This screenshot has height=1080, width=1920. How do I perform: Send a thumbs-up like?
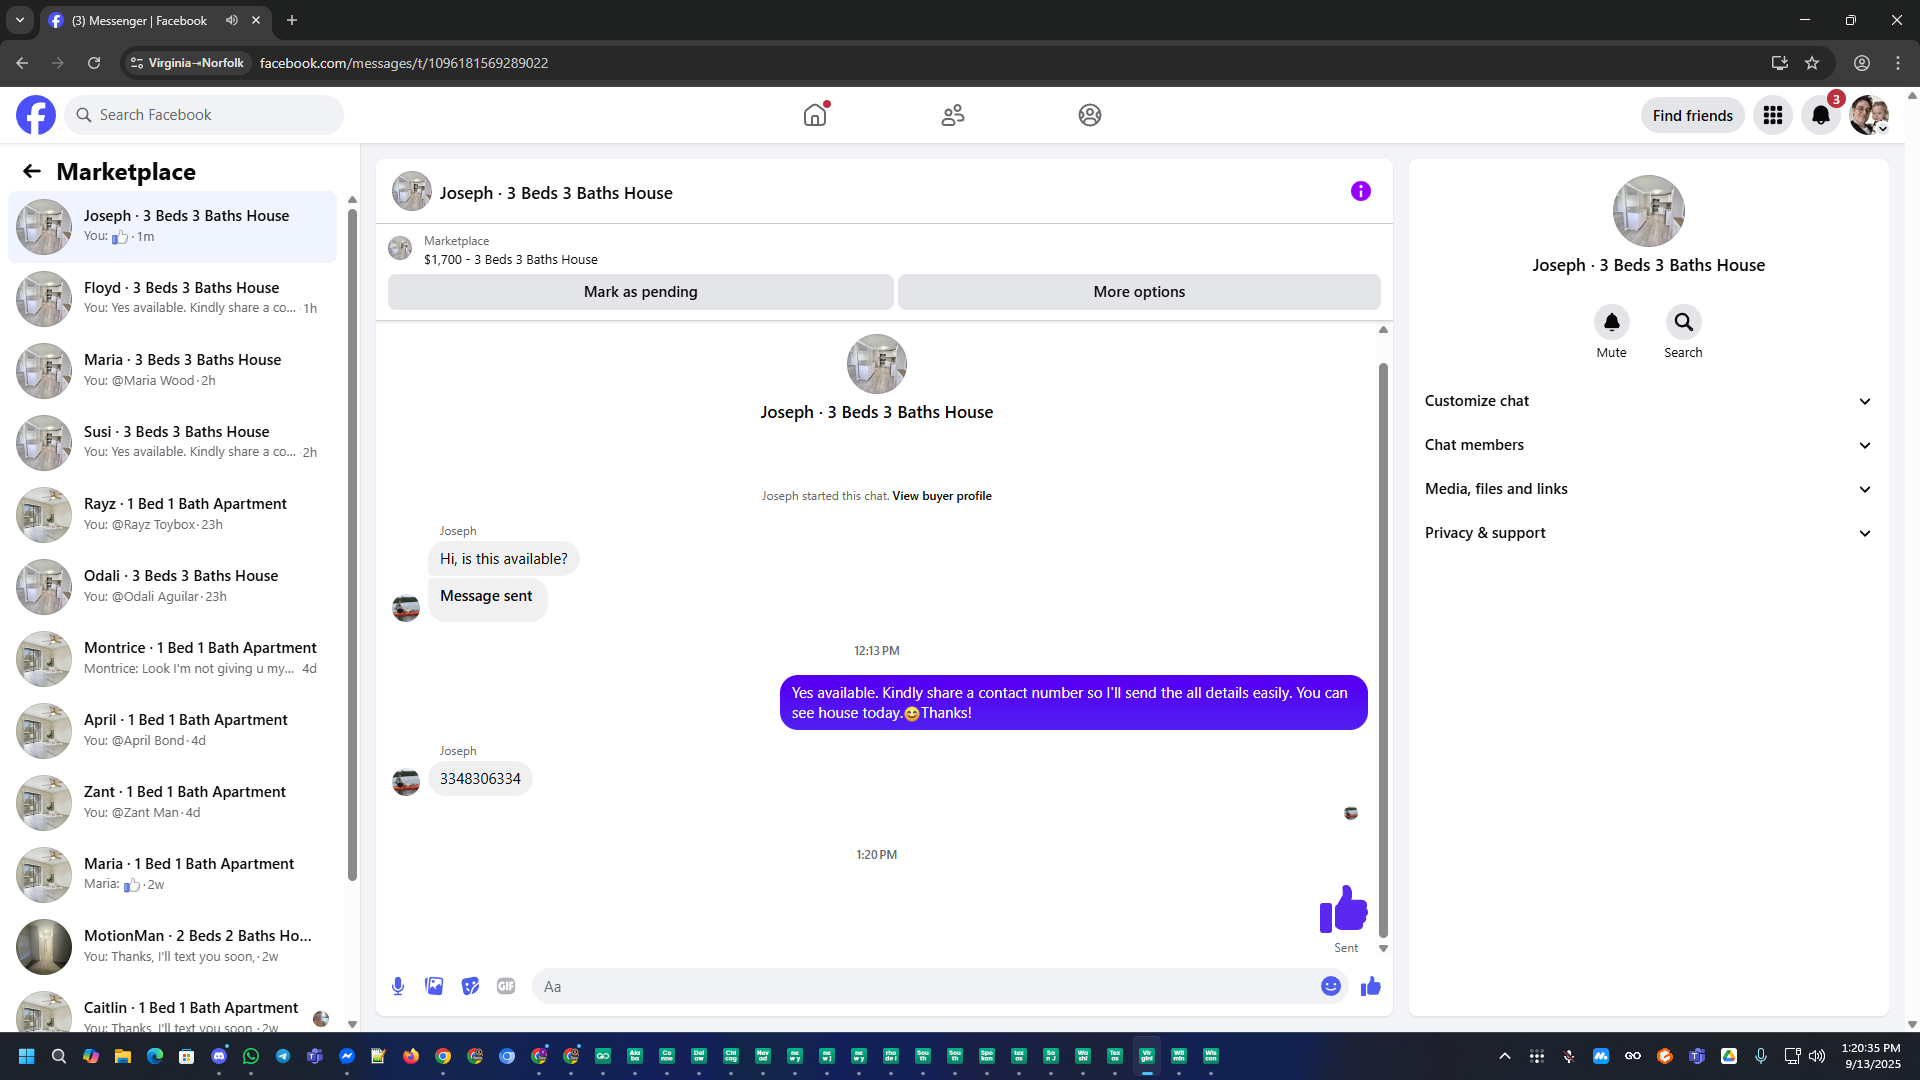point(1370,986)
